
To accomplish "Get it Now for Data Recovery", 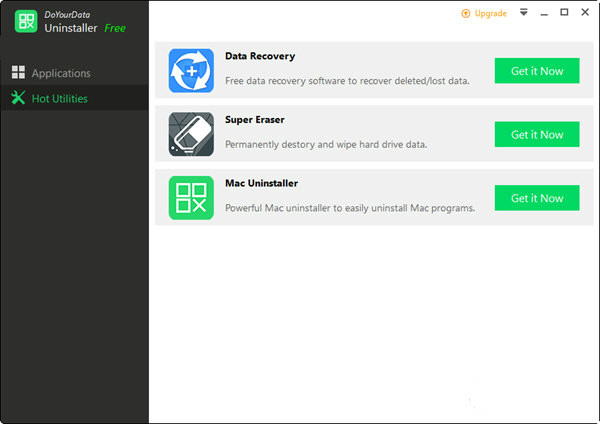I will click(537, 71).
